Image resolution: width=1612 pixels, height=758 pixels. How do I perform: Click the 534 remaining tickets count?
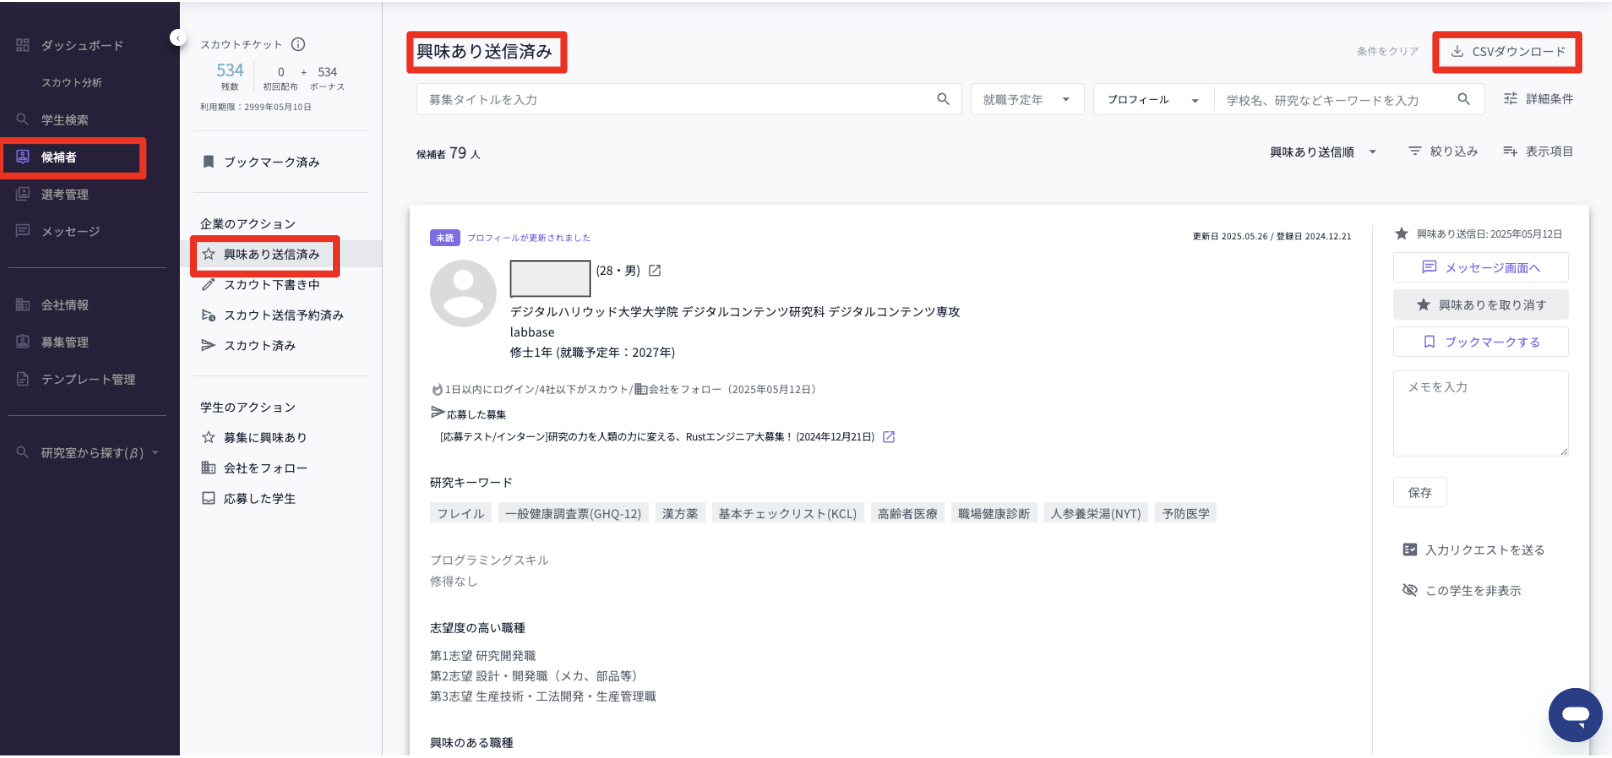point(230,70)
